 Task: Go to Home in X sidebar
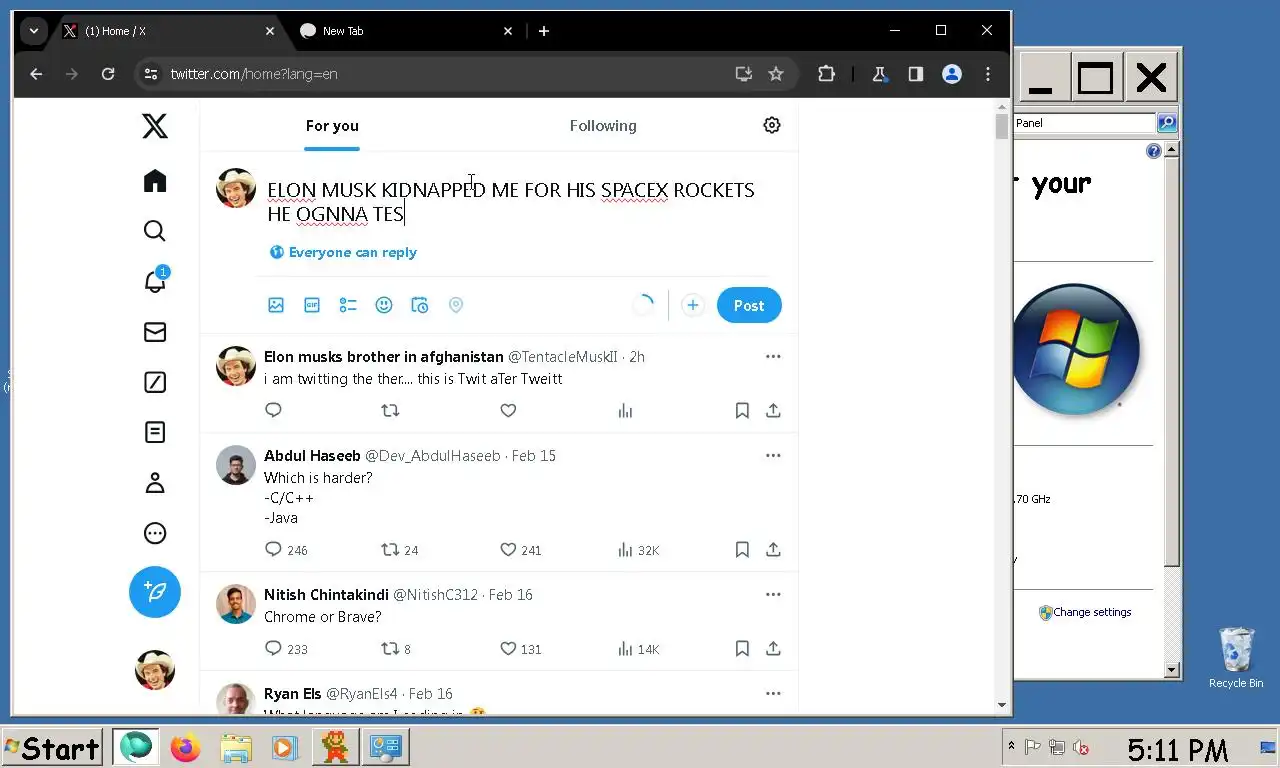[155, 181]
